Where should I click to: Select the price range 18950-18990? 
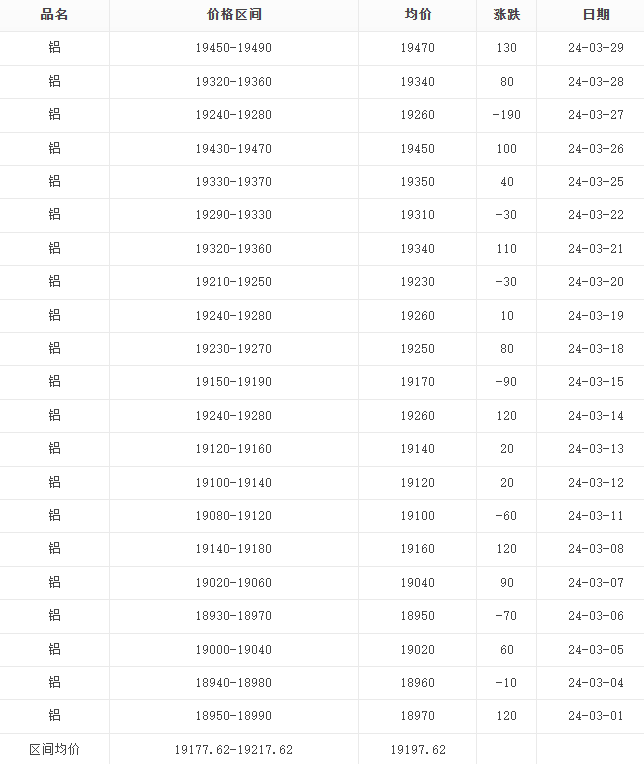[234, 716]
